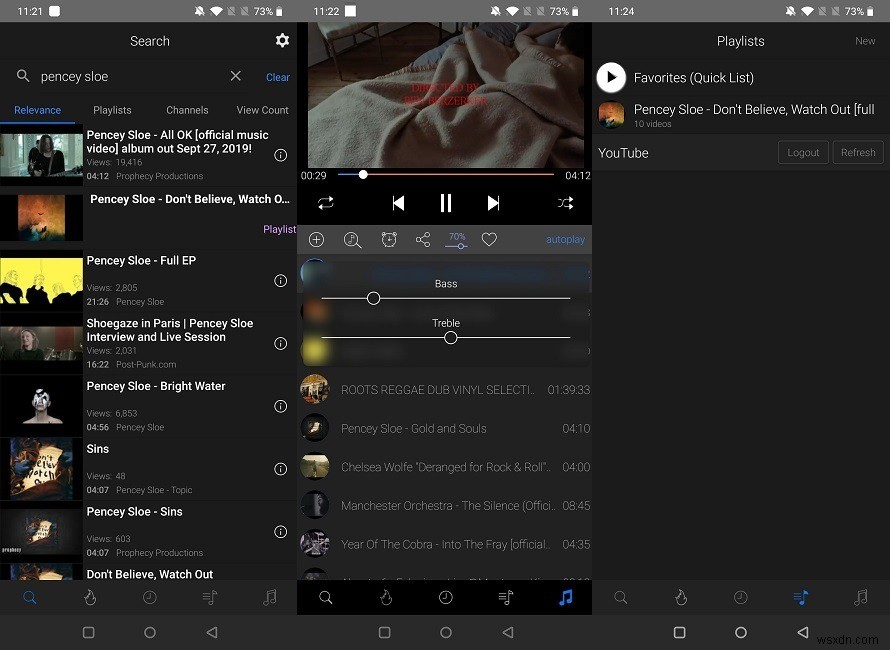The height and width of the screenshot is (650, 890).
Task: Tap Android back button on the Search screen
Action: 212,632
